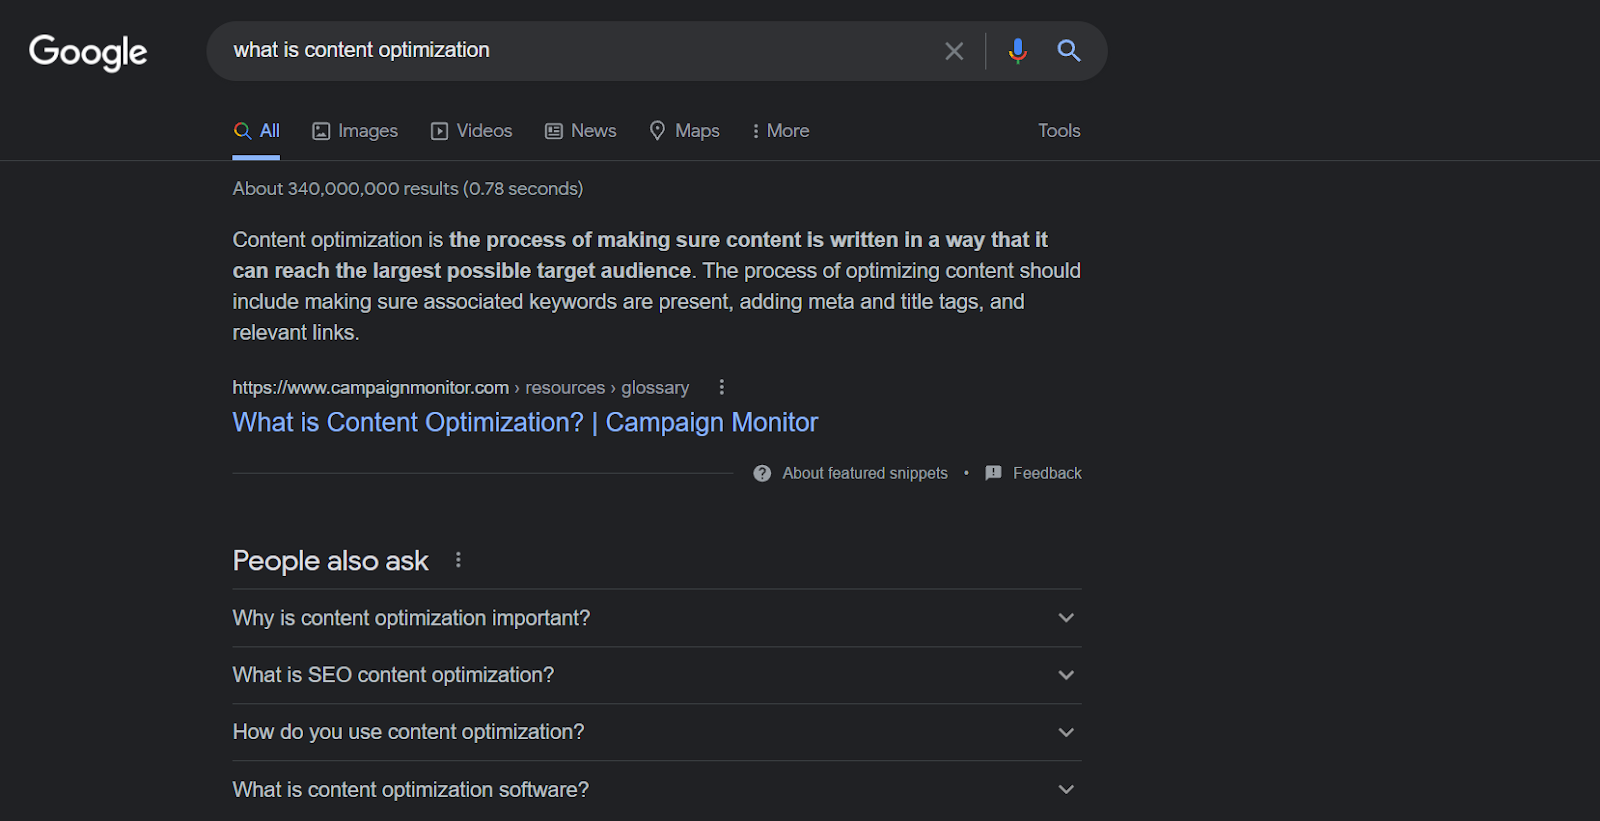The width and height of the screenshot is (1600, 821).
Task: Switch to the Videos tab
Action: (471, 131)
